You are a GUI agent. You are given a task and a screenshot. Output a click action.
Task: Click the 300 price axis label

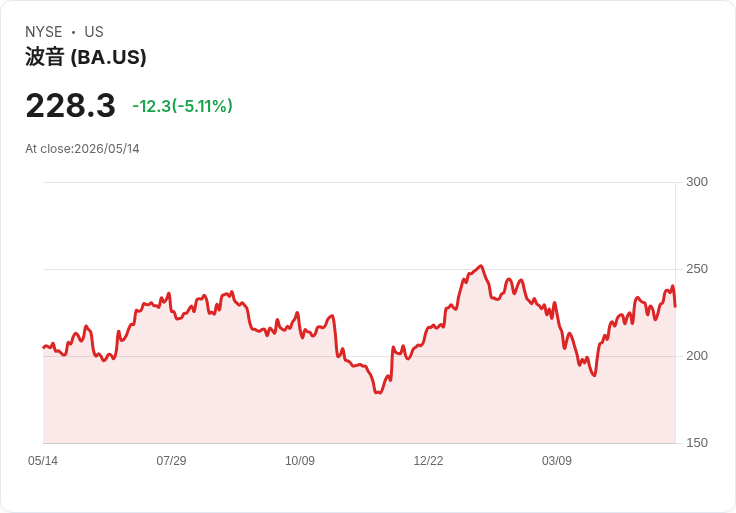point(697,182)
